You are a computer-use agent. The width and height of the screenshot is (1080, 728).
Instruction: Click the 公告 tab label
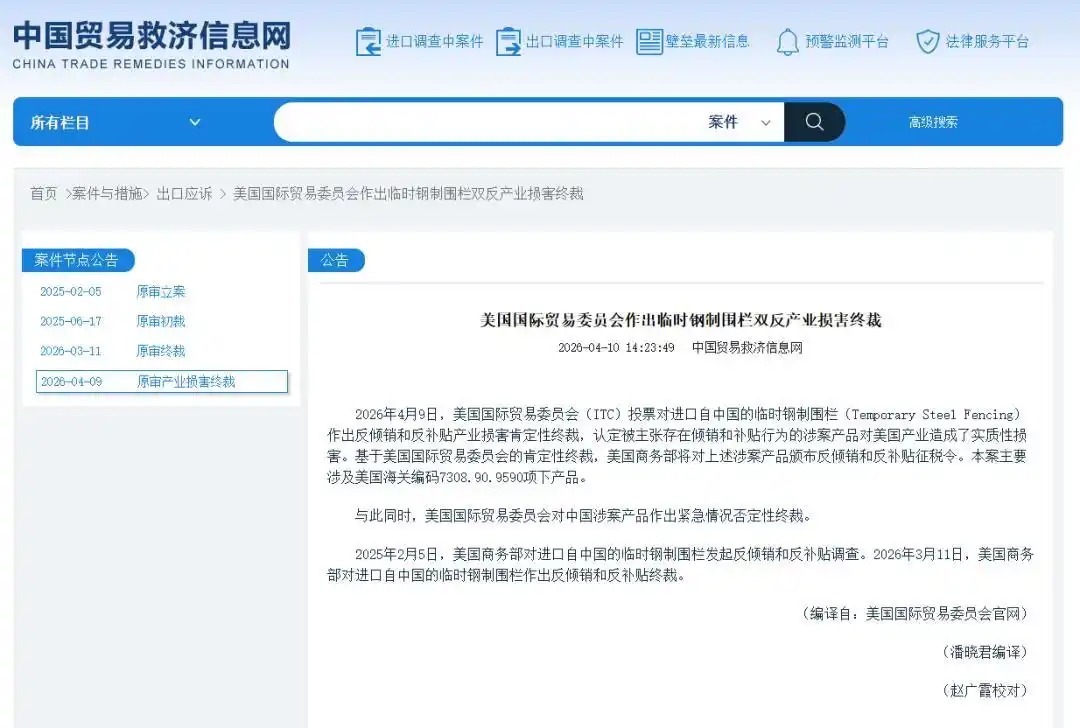pyautogui.click(x=335, y=260)
